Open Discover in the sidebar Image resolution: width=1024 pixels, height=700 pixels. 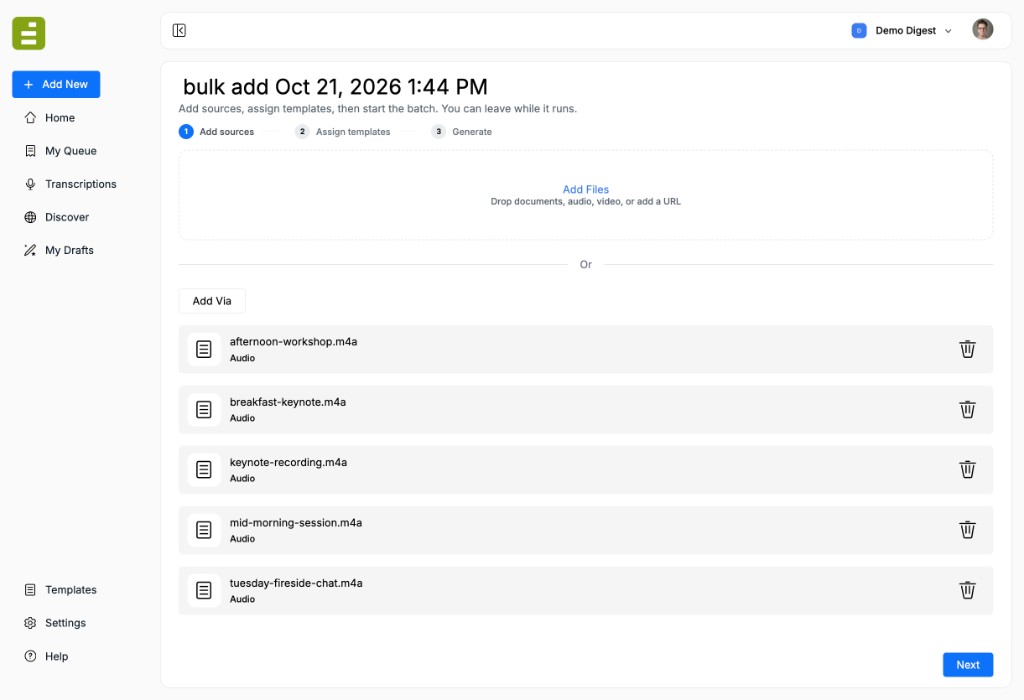[67, 217]
